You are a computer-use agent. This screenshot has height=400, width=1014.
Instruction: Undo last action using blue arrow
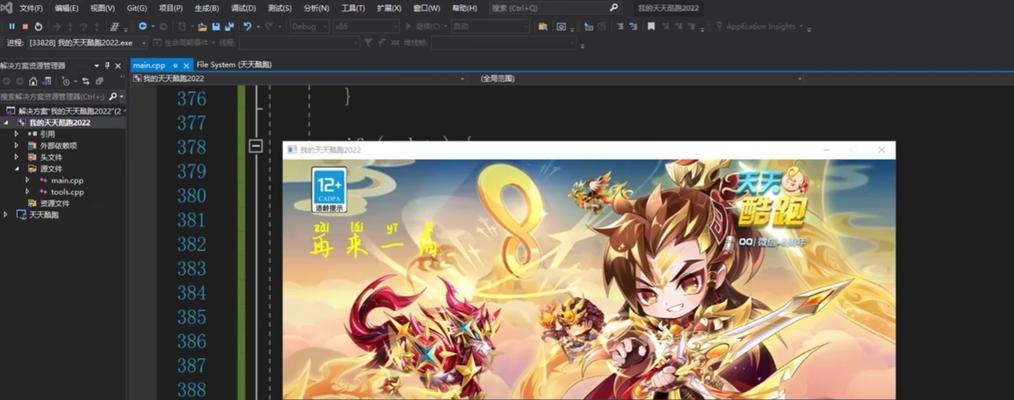[247, 26]
